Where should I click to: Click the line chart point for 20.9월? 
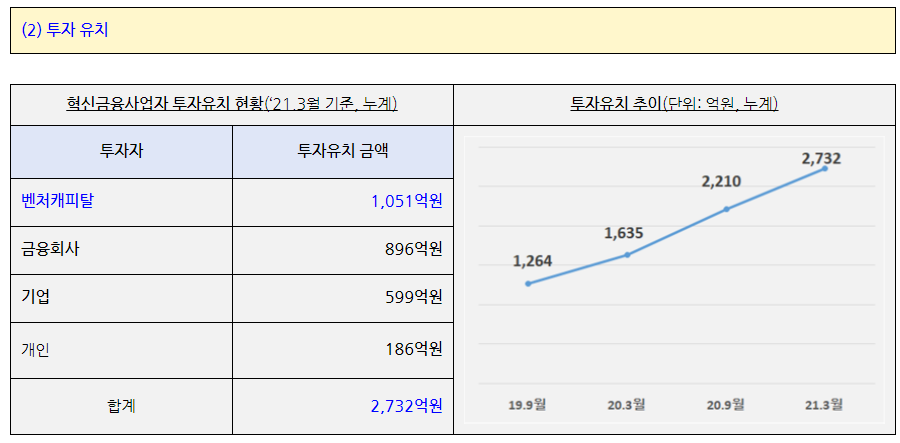pos(726,209)
